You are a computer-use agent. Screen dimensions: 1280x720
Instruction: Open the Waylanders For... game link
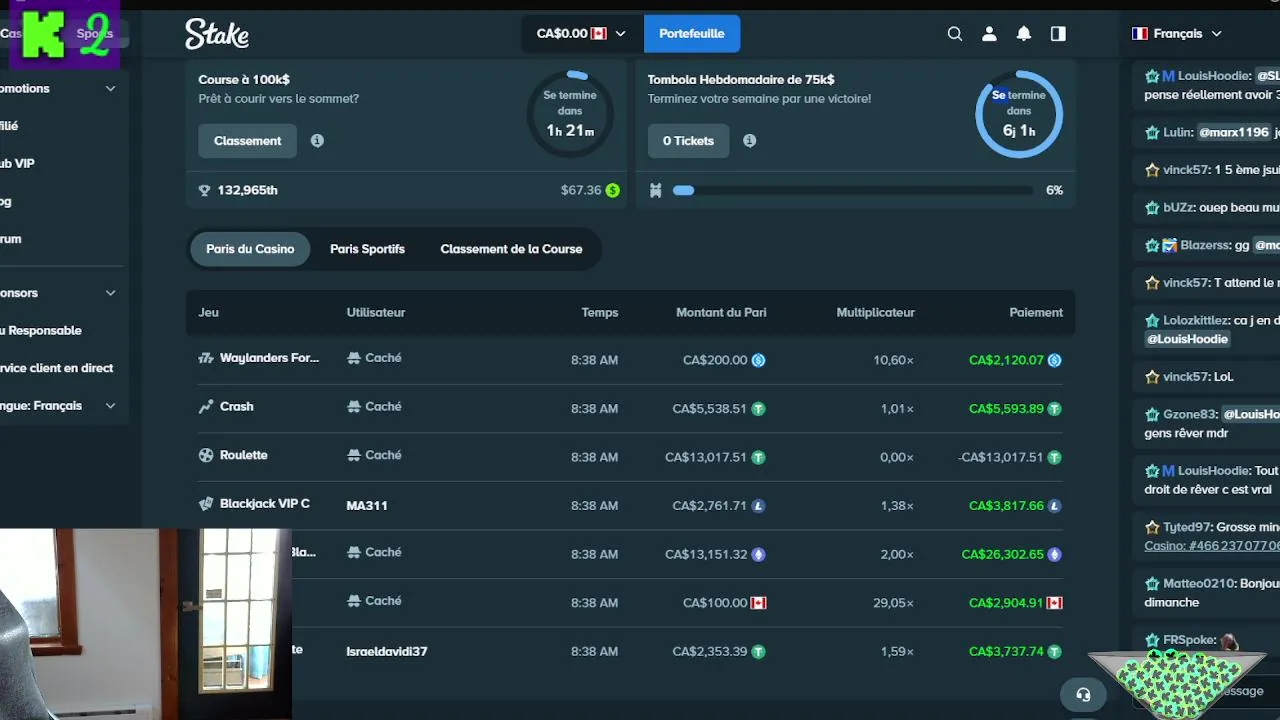tap(270, 358)
